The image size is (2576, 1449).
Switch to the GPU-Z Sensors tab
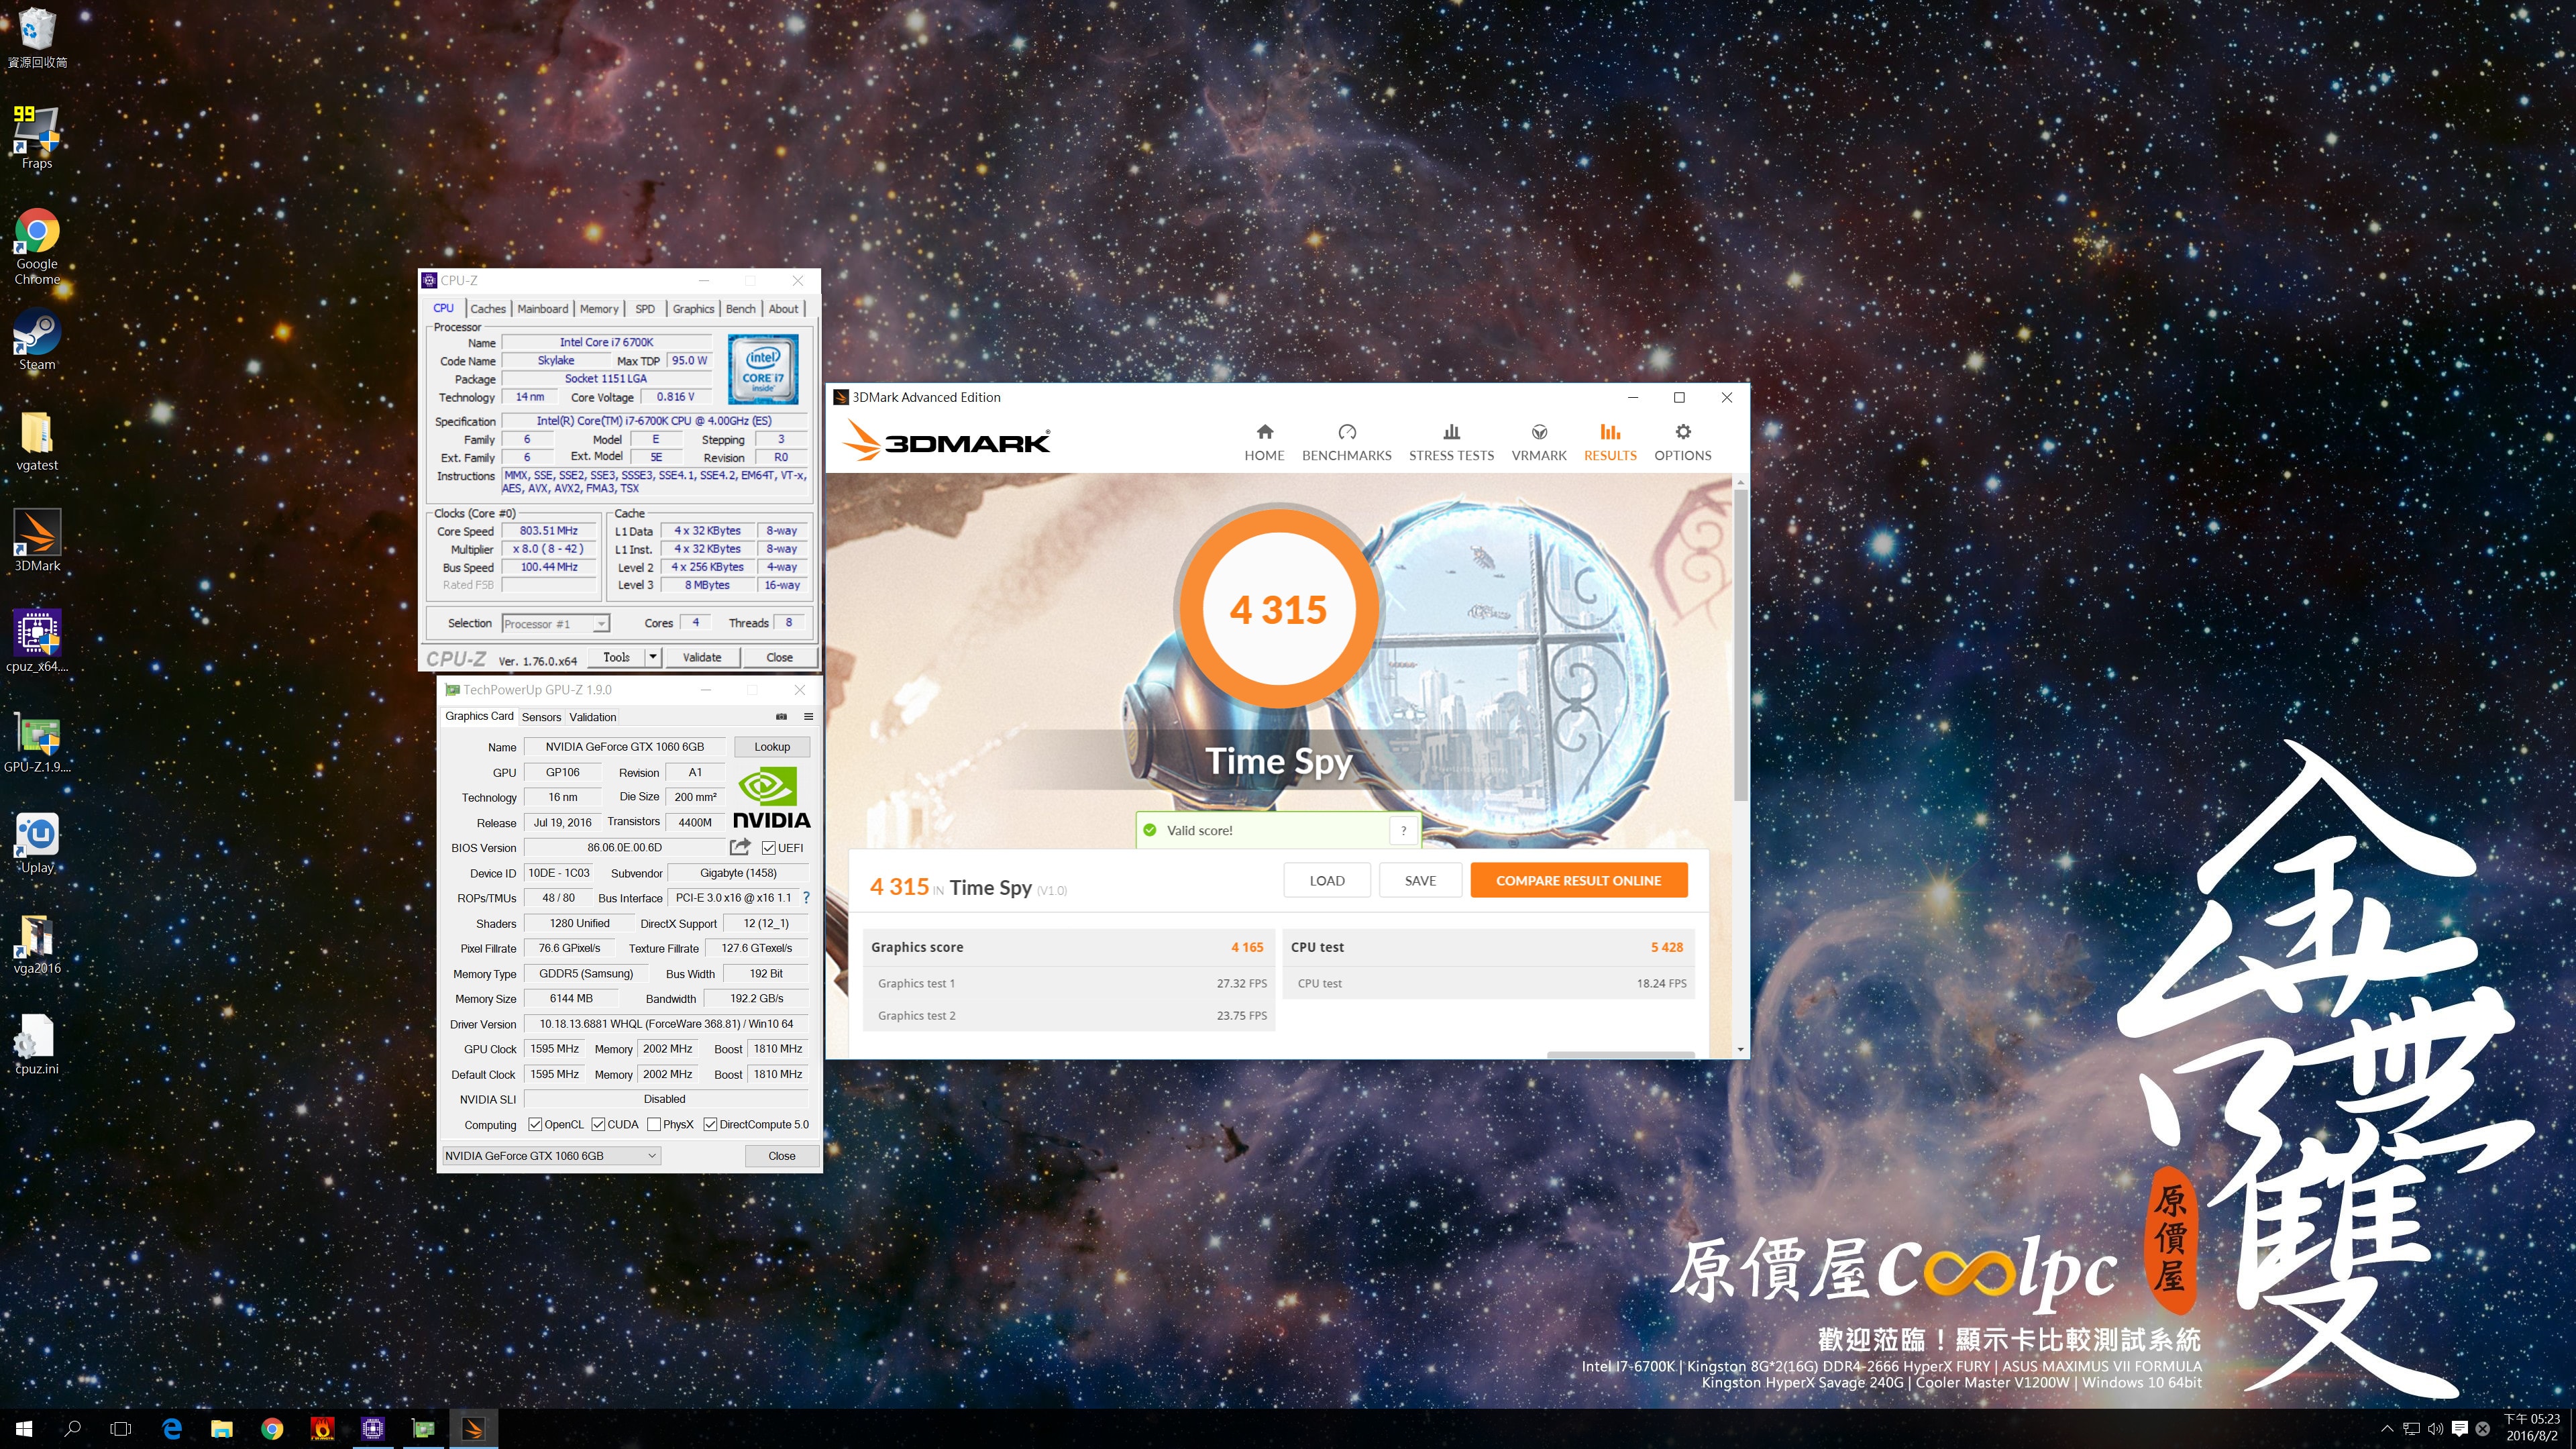pos(541,717)
